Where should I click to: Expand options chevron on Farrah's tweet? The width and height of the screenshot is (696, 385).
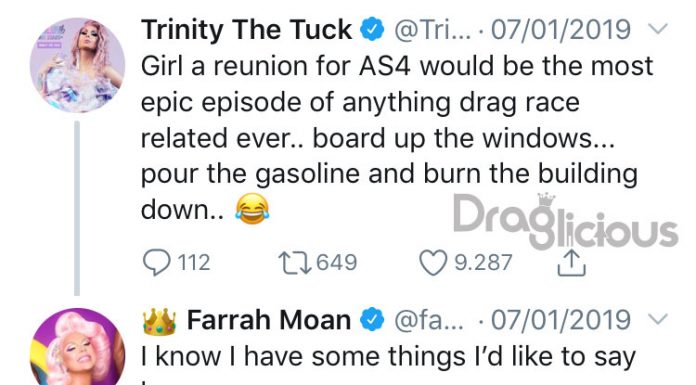[658, 319]
